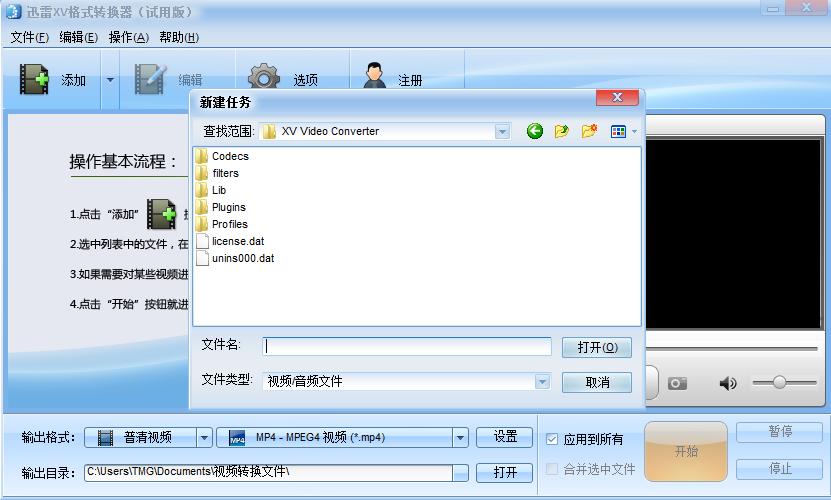Image resolution: width=831 pixels, height=500 pixels.
Task: Click the snapshot camera icon
Action: click(677, 383)
